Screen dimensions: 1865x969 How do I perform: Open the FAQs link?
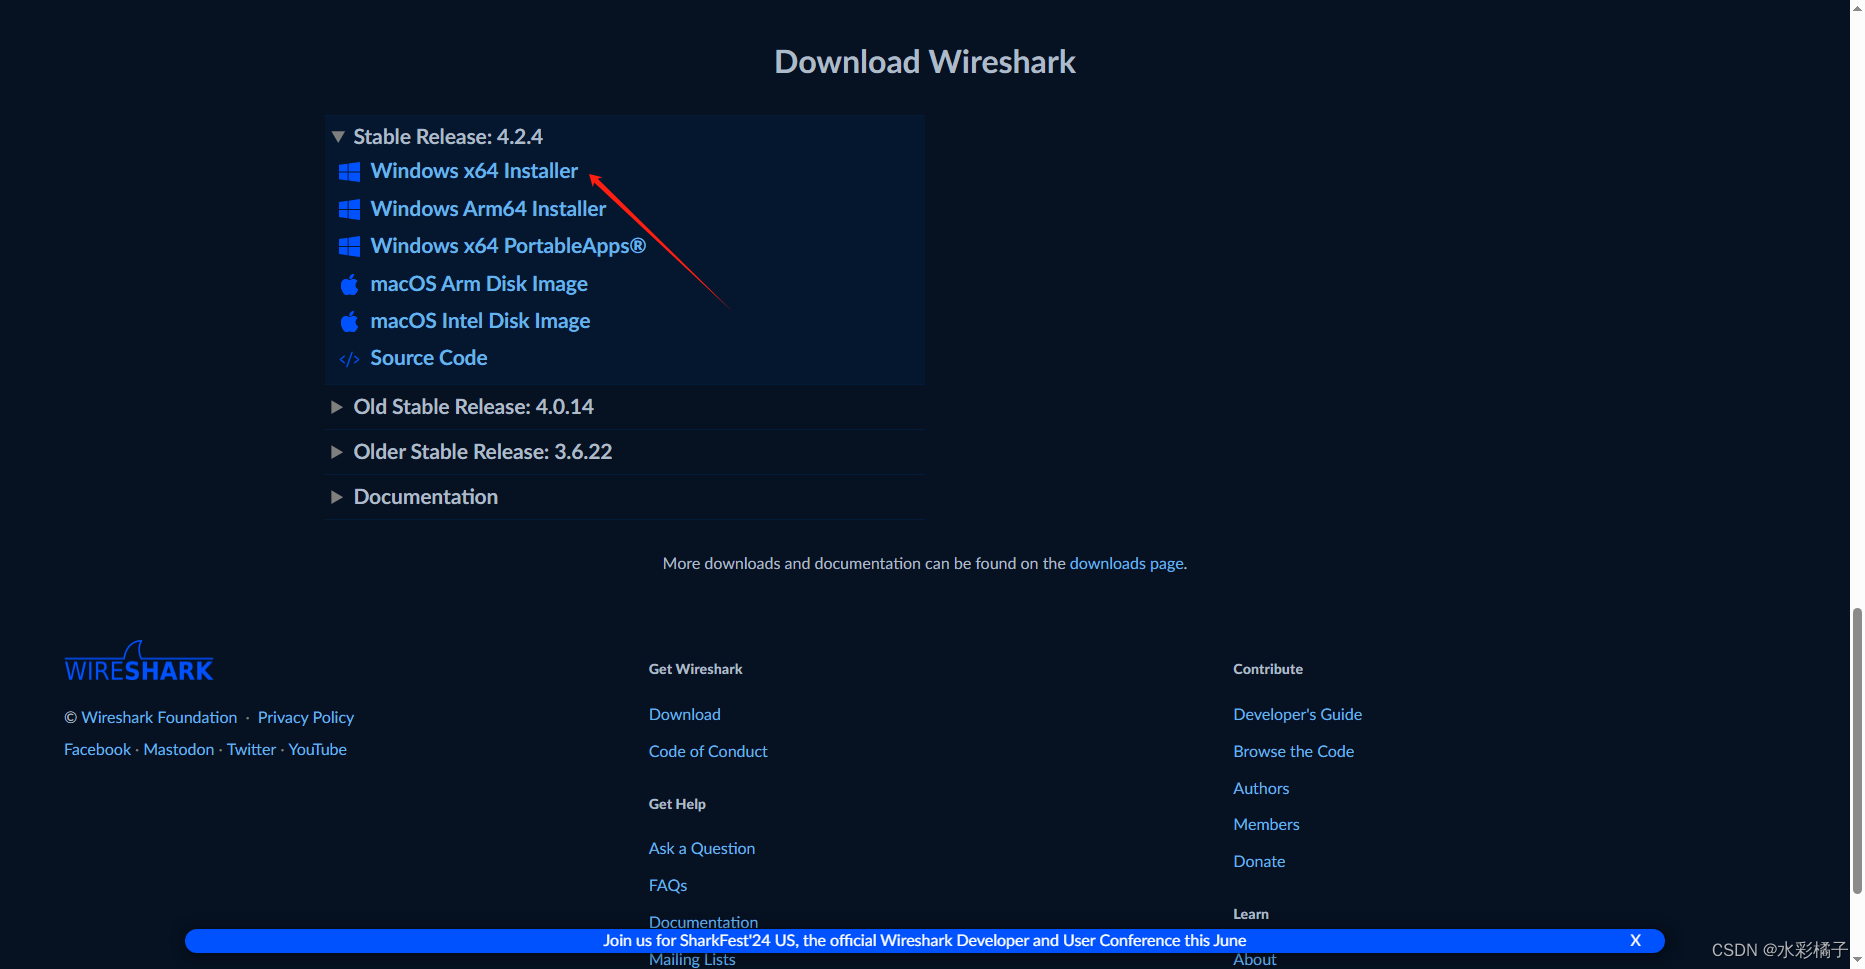pyautogui.click(x=668, y=886)
